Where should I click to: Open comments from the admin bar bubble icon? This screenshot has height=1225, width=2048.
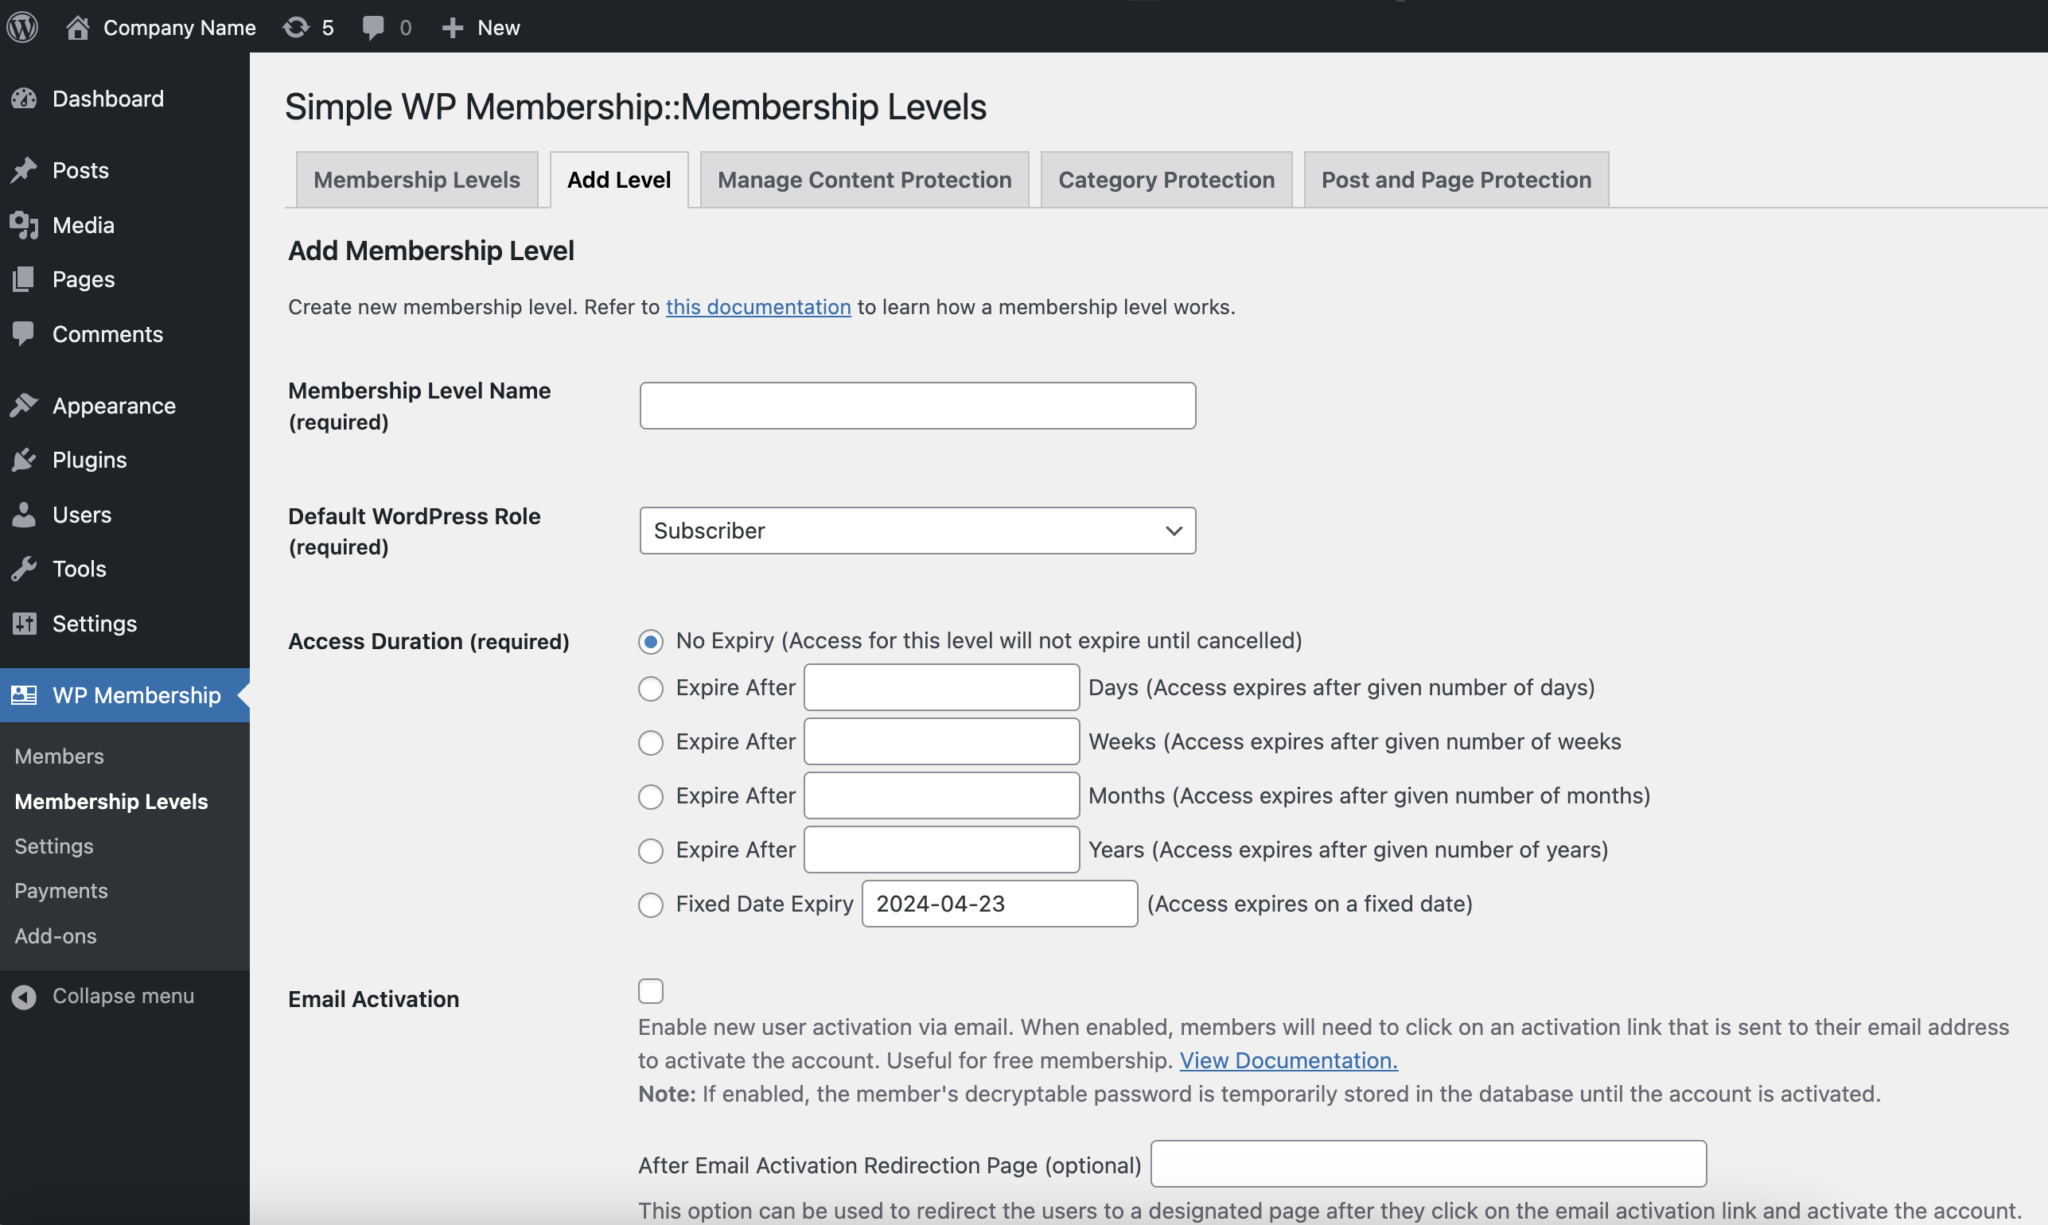pyautogui.click(x=374, y=27)
